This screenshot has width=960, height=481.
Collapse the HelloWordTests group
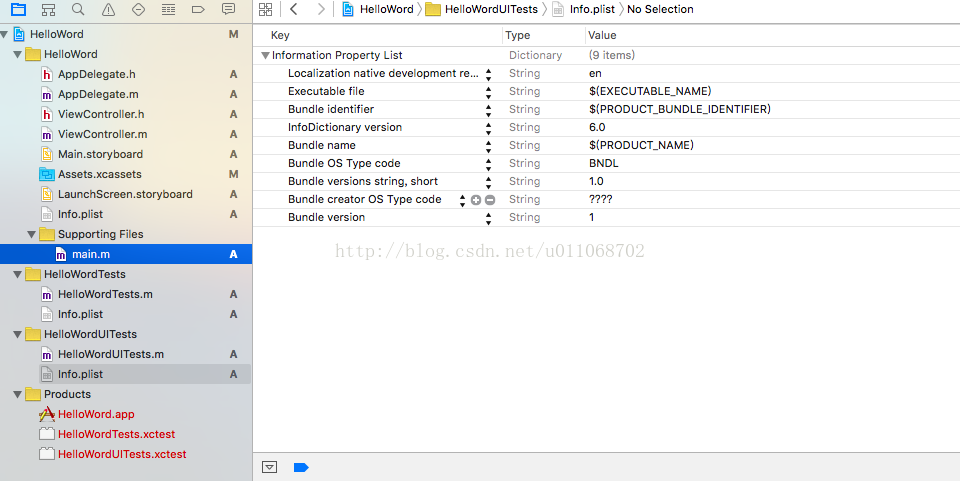18,275
